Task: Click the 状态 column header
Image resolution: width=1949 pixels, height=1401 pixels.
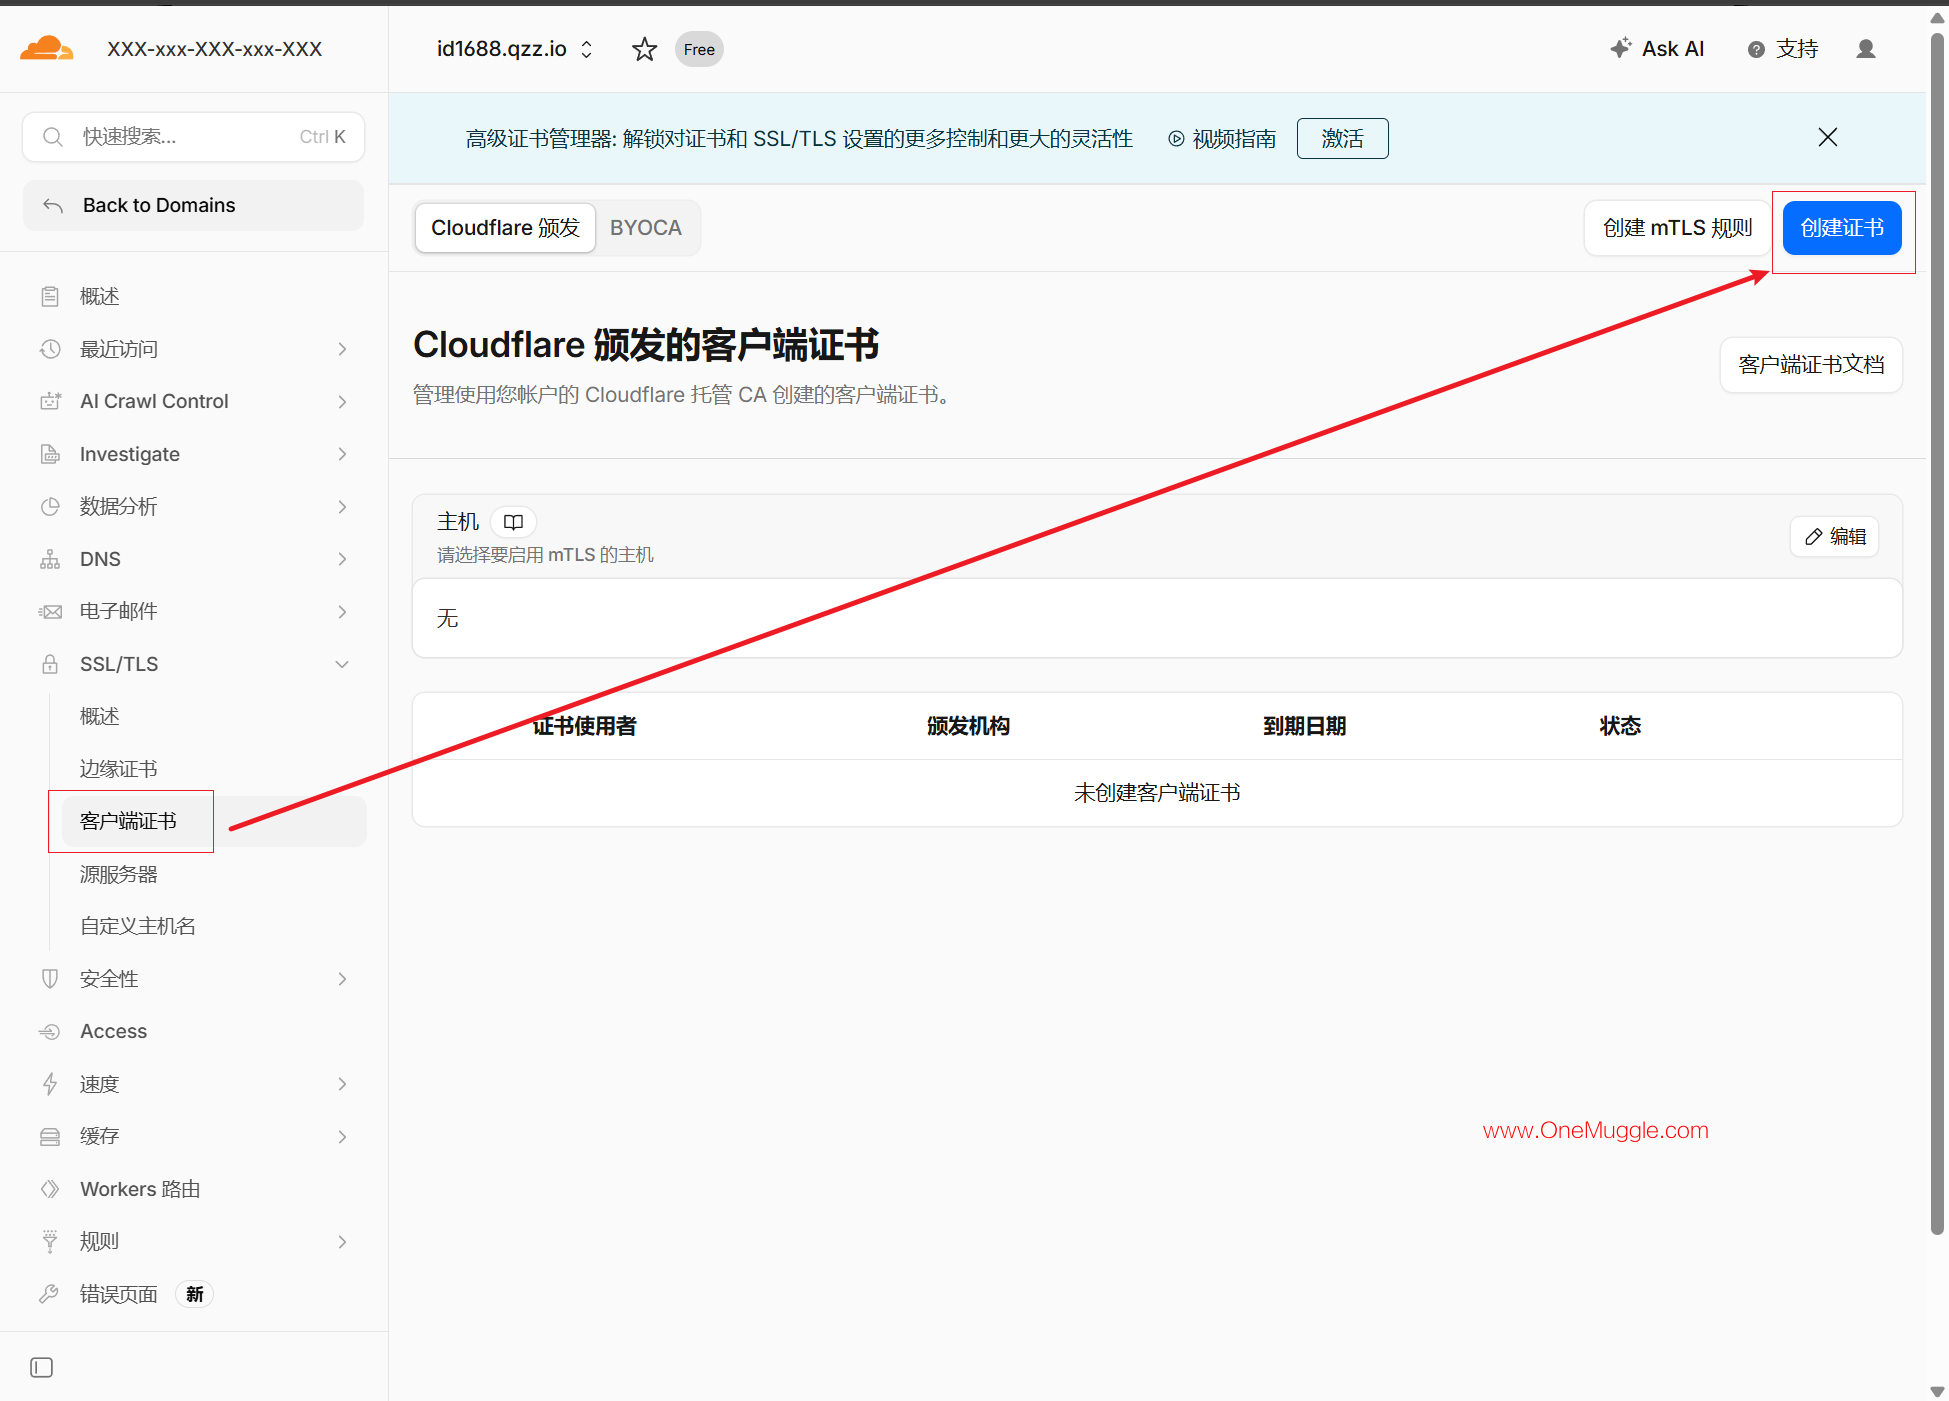Action: 1620,726
